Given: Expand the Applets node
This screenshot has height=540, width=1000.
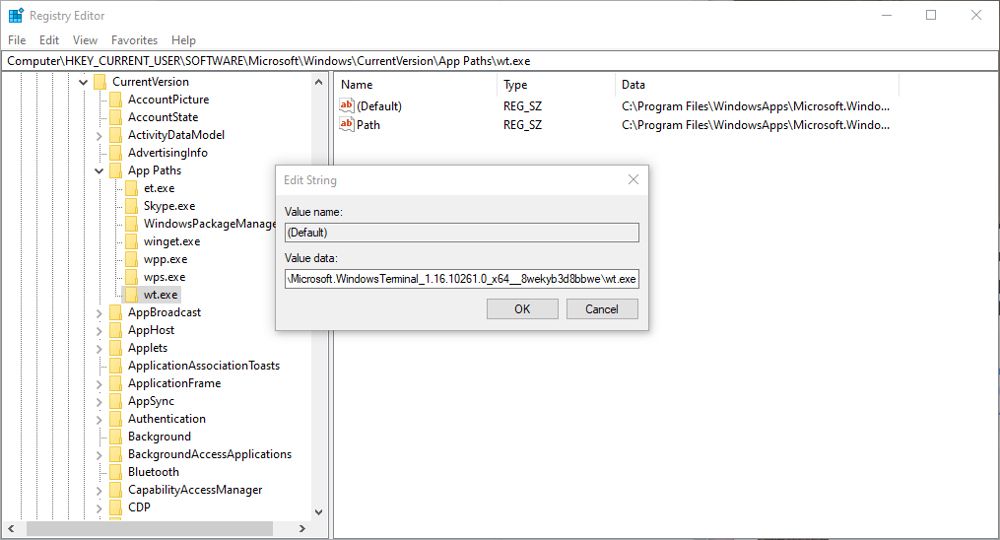Looking at the screenshot, I should click(x=99, y=349).
